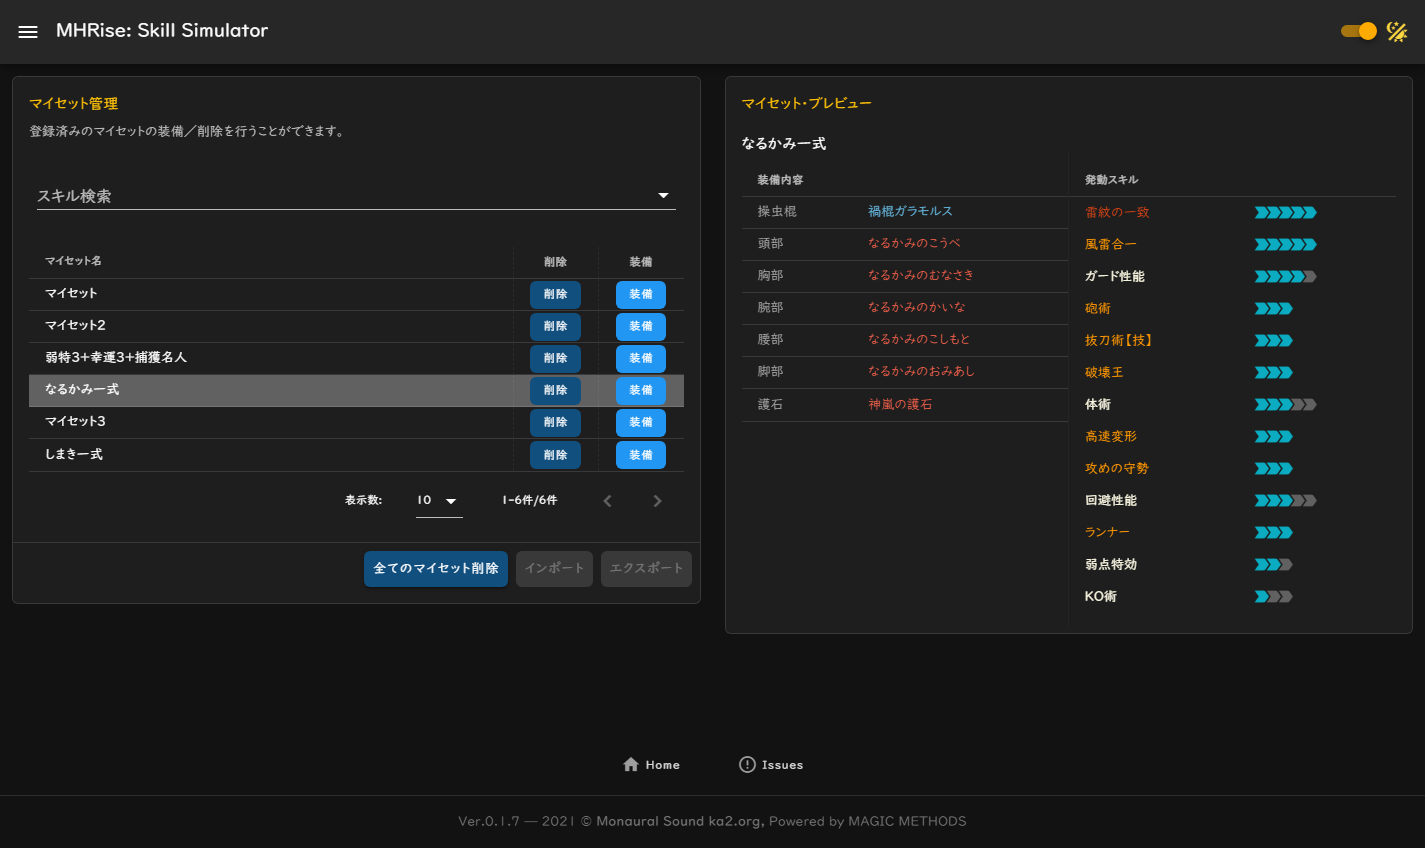
Task: Toggle the orange theme switch
Action: (1359, 32)
